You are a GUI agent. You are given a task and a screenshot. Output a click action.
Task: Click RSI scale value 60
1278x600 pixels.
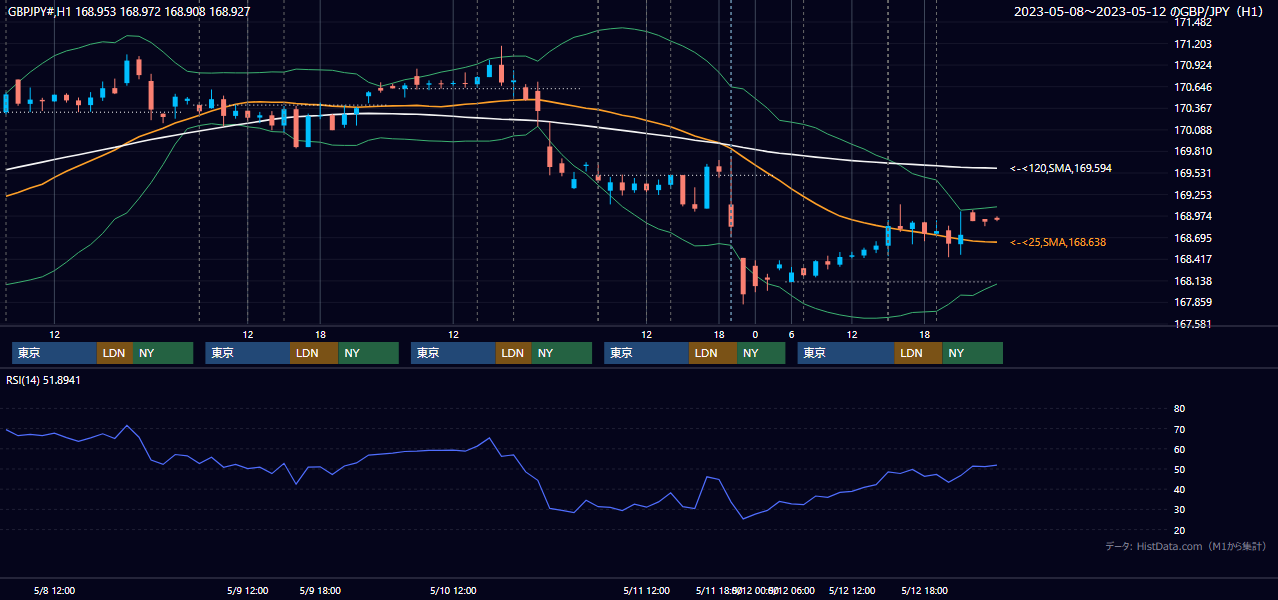coord(1179,450)
